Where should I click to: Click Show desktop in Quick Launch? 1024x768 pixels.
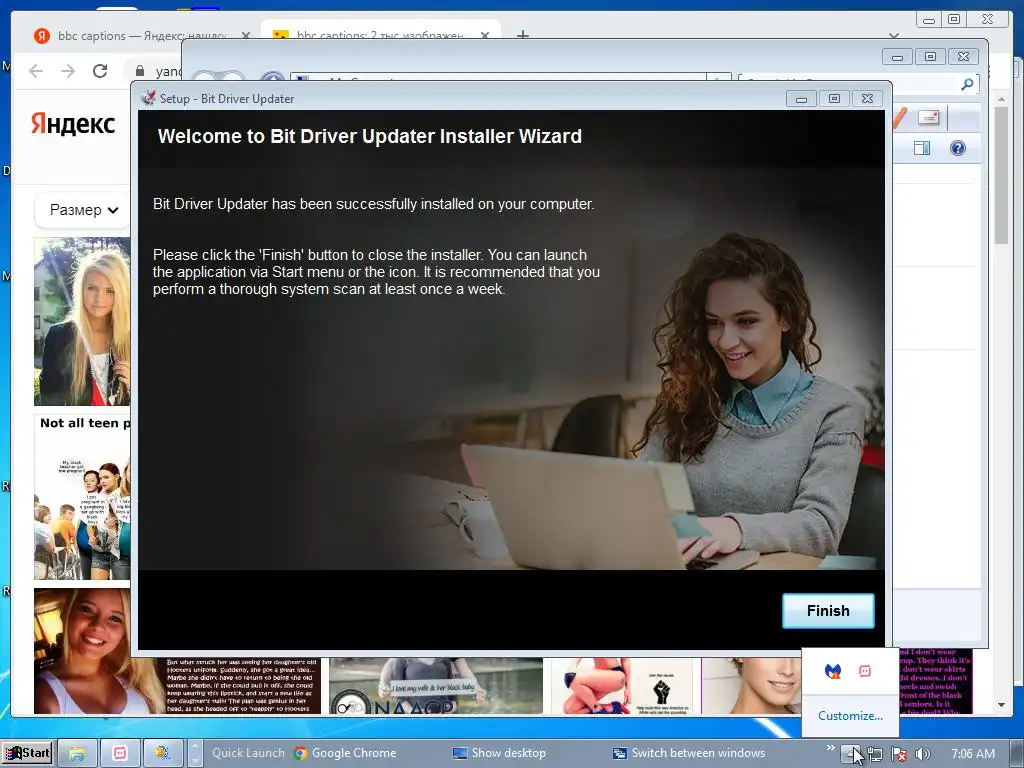(499, 753)
